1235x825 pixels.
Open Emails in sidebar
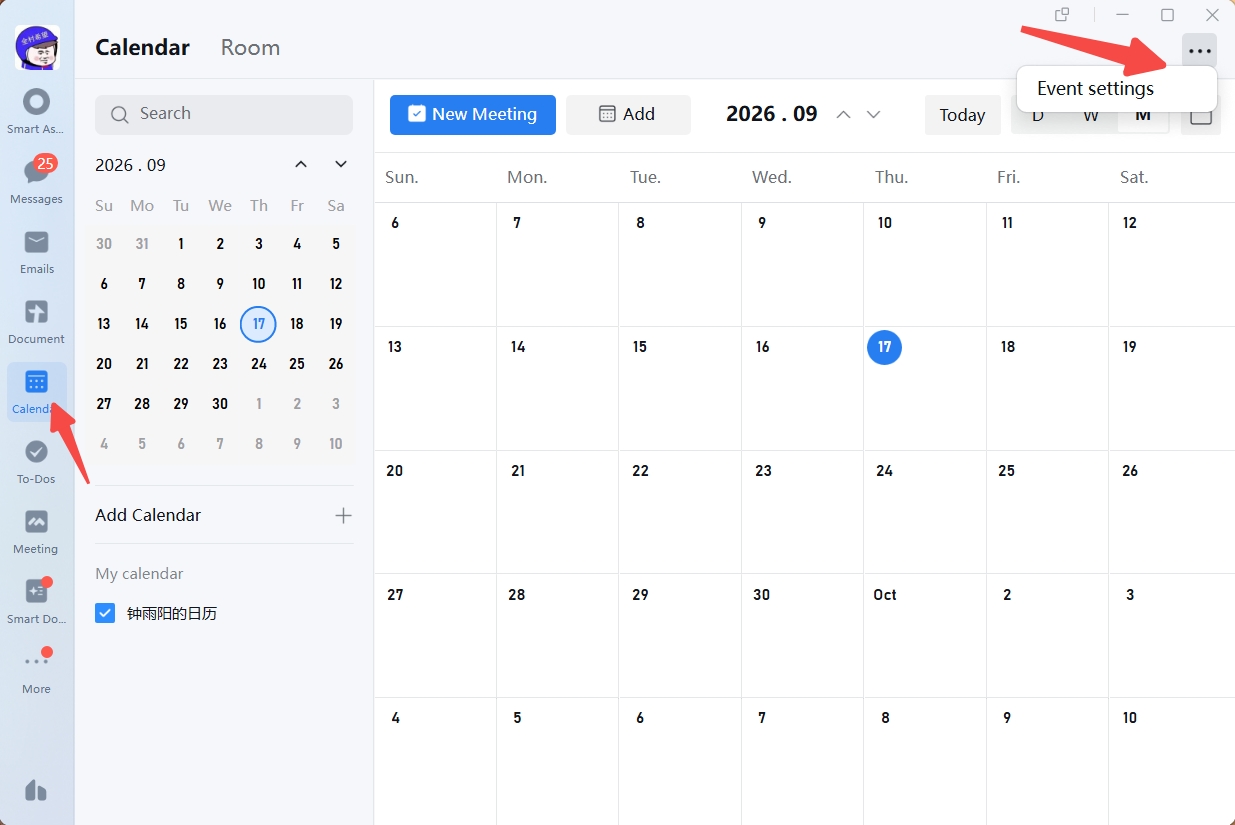point(36,251)
